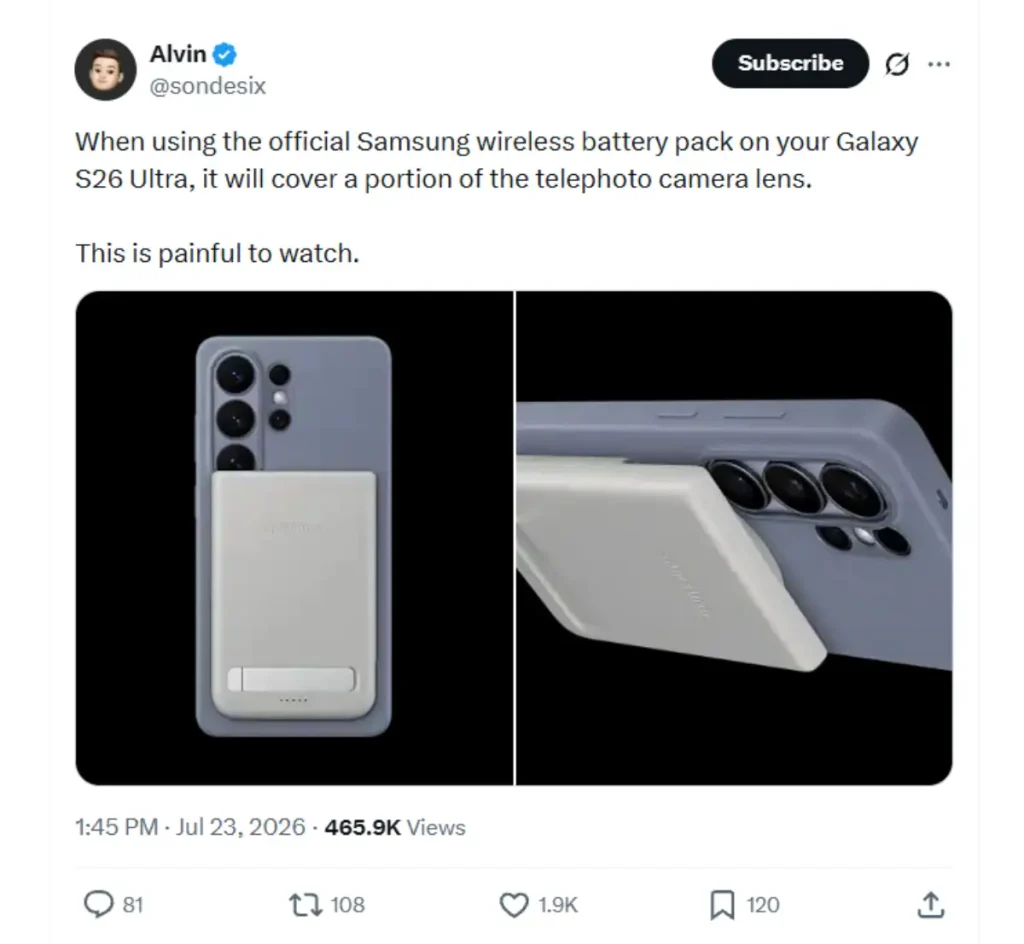
Task: Open Alvin's profile avatar
Action: point(105,69)
